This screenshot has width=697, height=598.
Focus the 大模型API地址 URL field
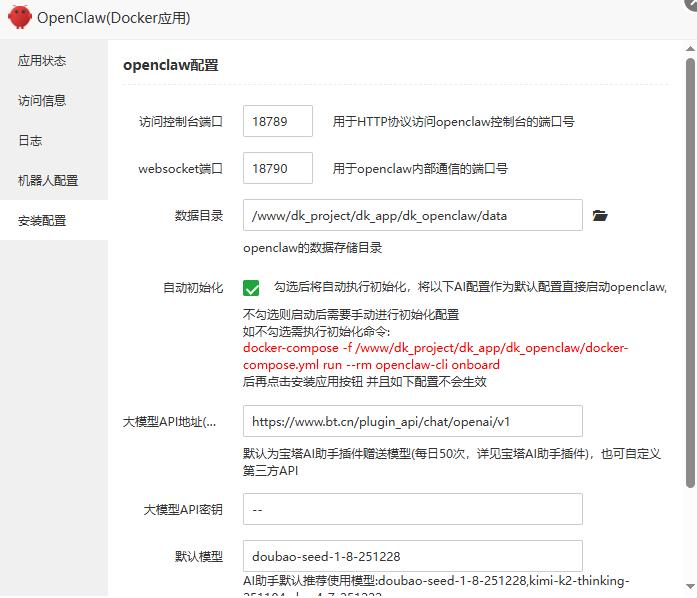[412, 421]
